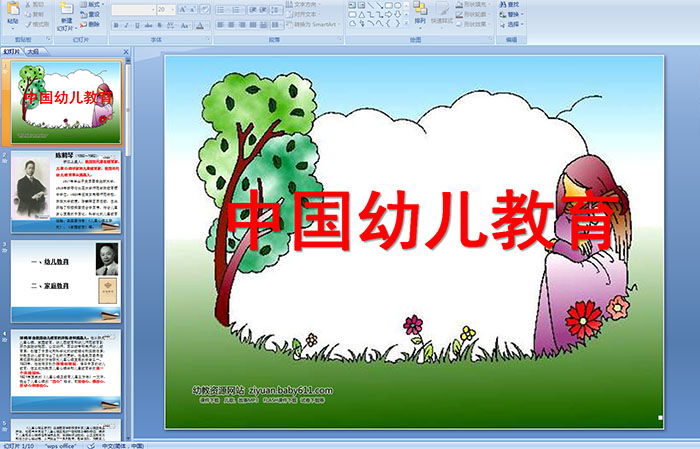
Task: Click the Find (查找) button
Action: coord(509,4)
